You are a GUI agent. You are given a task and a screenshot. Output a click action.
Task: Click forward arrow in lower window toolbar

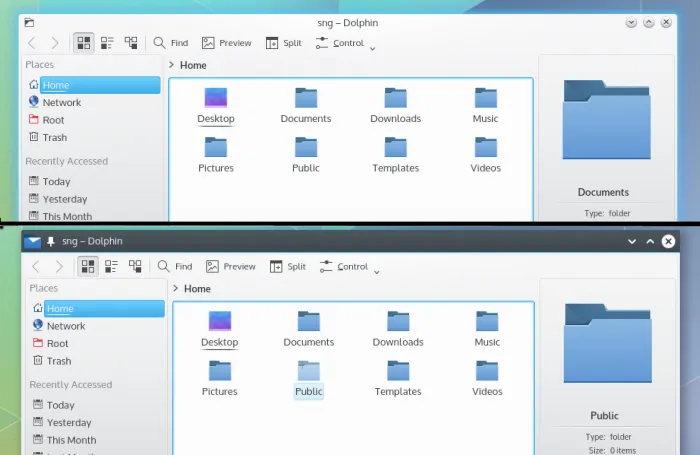point(59,267)
